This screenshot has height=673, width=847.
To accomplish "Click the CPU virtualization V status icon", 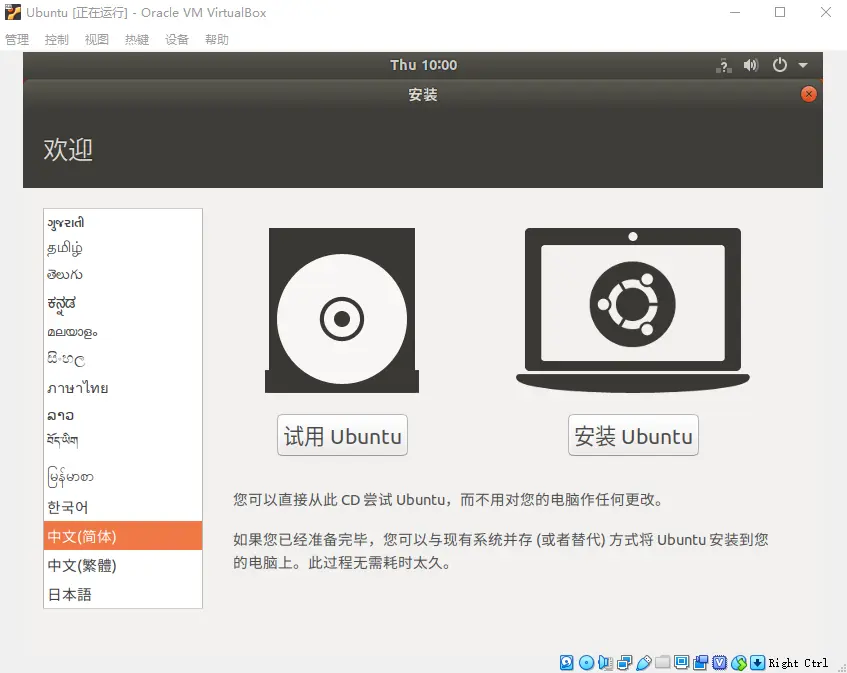I will (720, 662).
